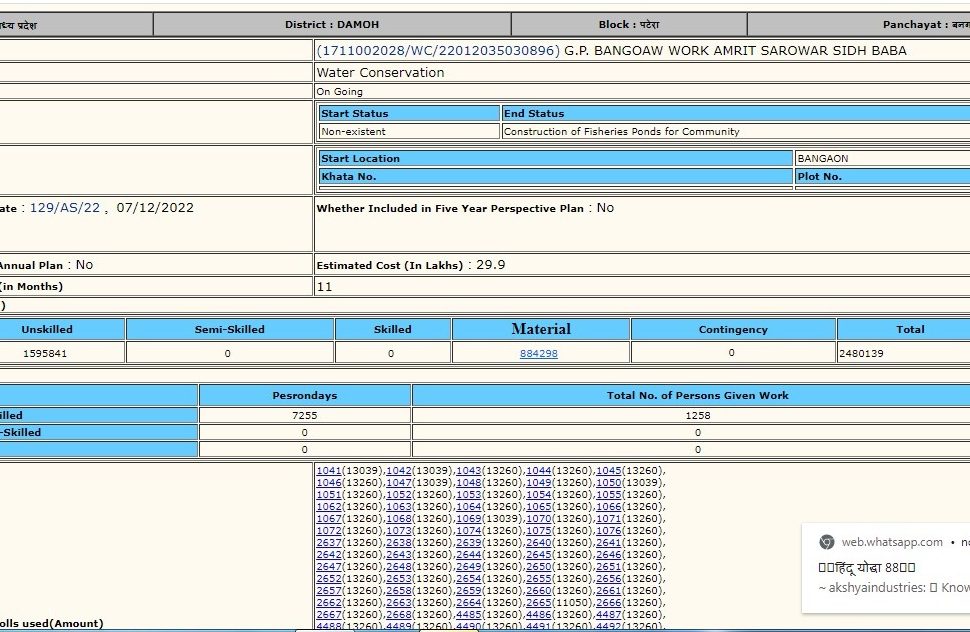The height and width of the screenshot is (632, 970).
Task: Open muster roll 4487 link
Action: point(608,615)
